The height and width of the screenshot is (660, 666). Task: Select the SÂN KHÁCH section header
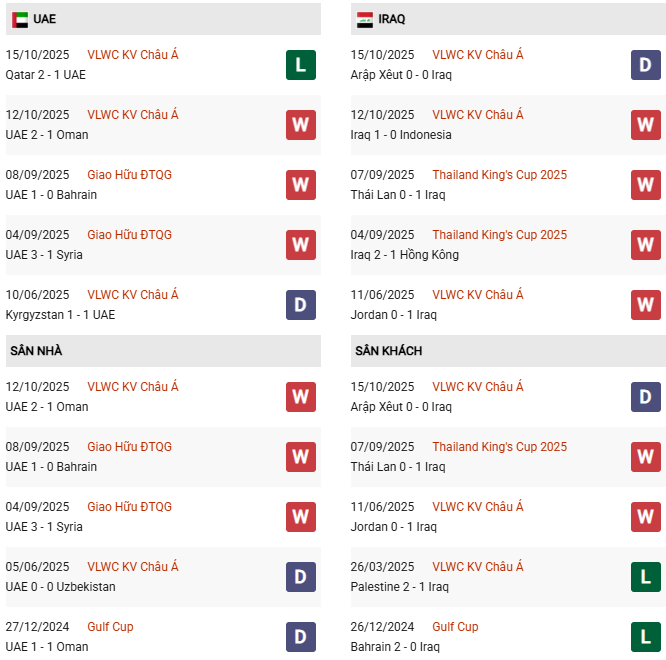[387, 351]
